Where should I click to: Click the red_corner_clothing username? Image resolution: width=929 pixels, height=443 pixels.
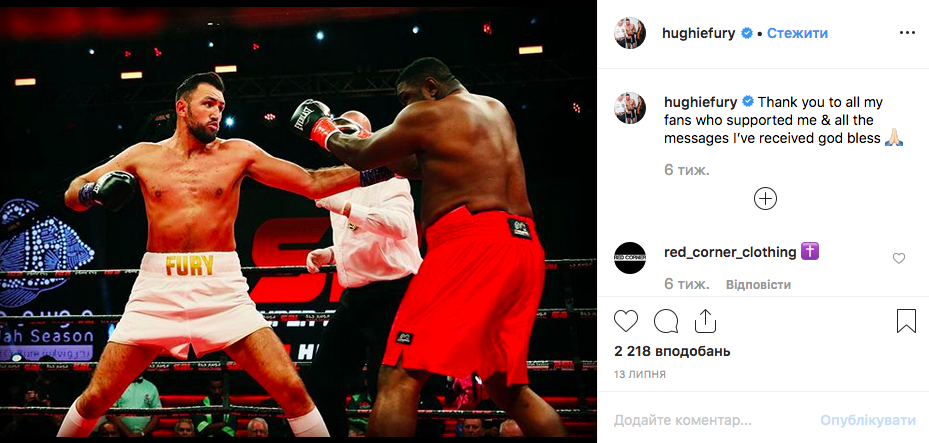click(x=730, y=252)
